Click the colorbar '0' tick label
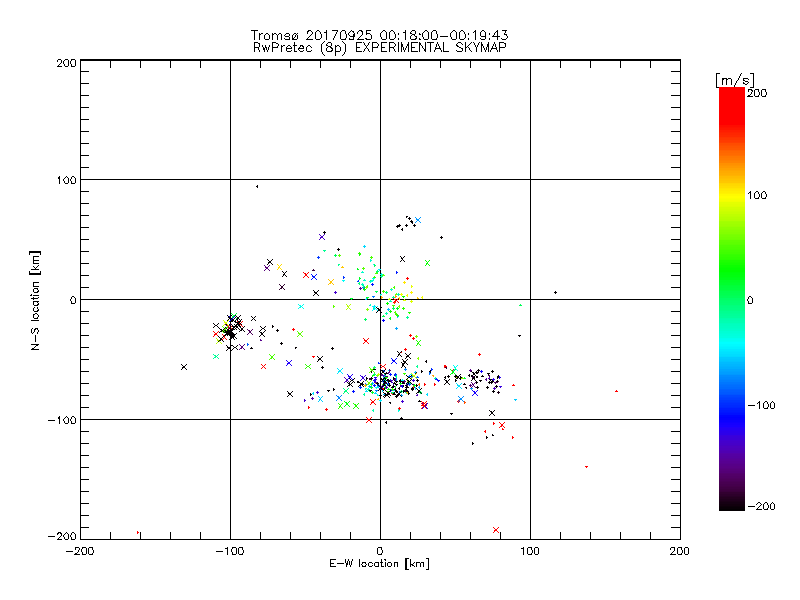This screenshot has height=600, width=800. point(750,301)
